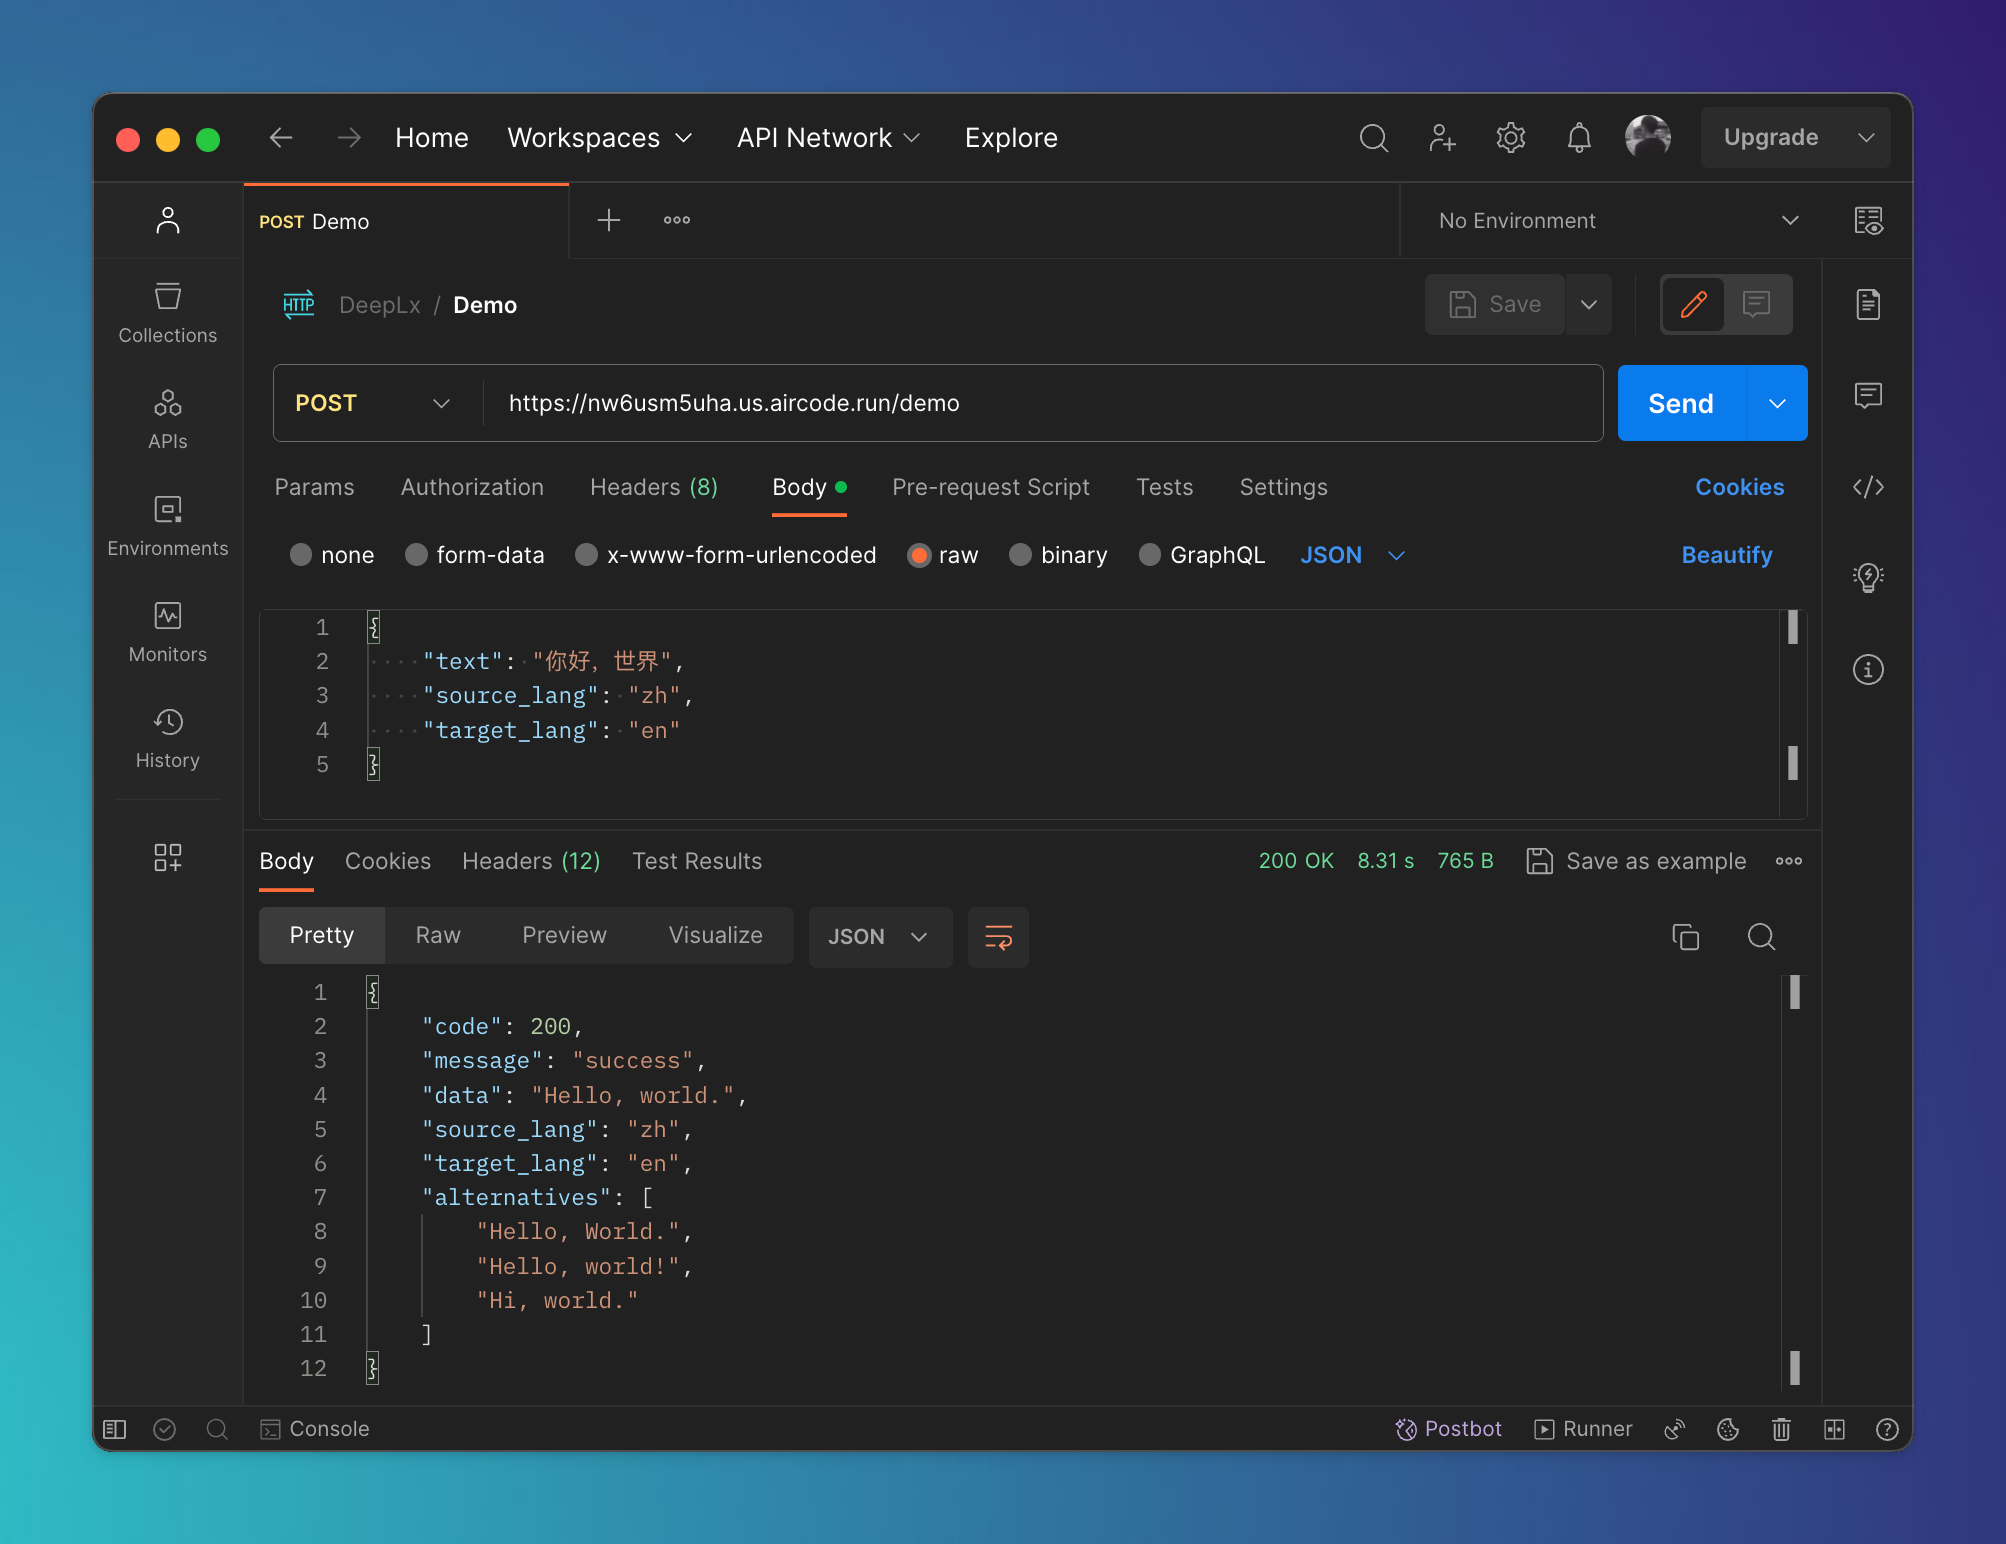Click the invite collaborators icon

[1441, 138]
